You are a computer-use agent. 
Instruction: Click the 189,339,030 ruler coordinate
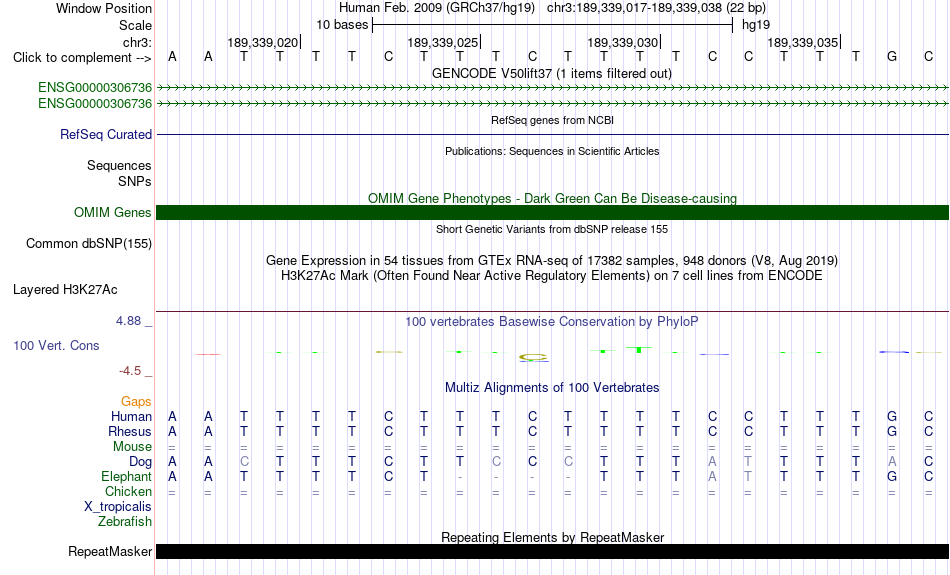(x=623, y=42)
